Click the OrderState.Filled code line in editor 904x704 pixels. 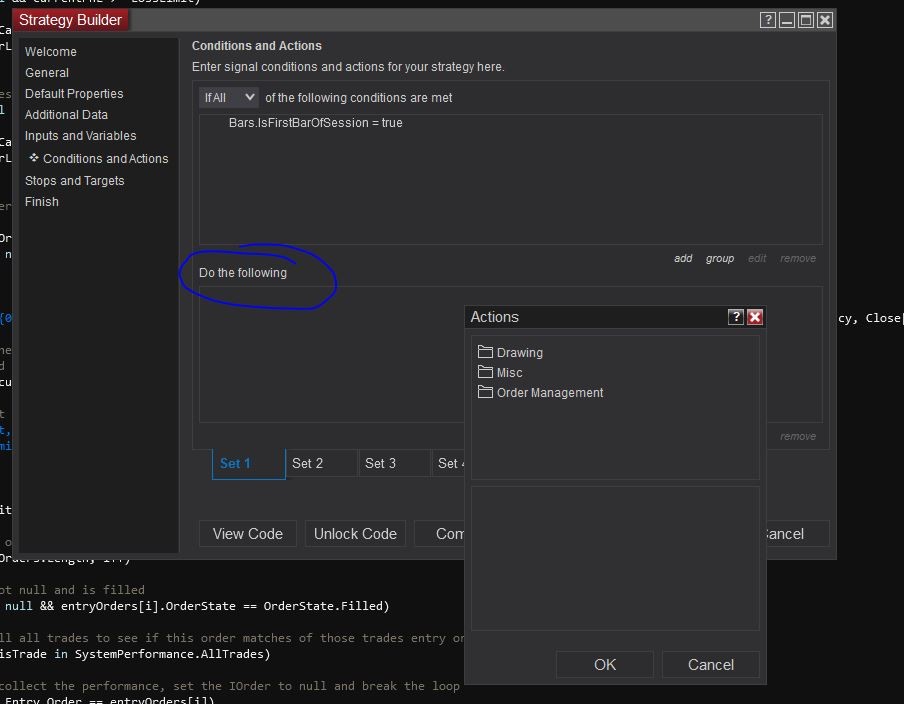pyautogui.click(x=197, y=606)
